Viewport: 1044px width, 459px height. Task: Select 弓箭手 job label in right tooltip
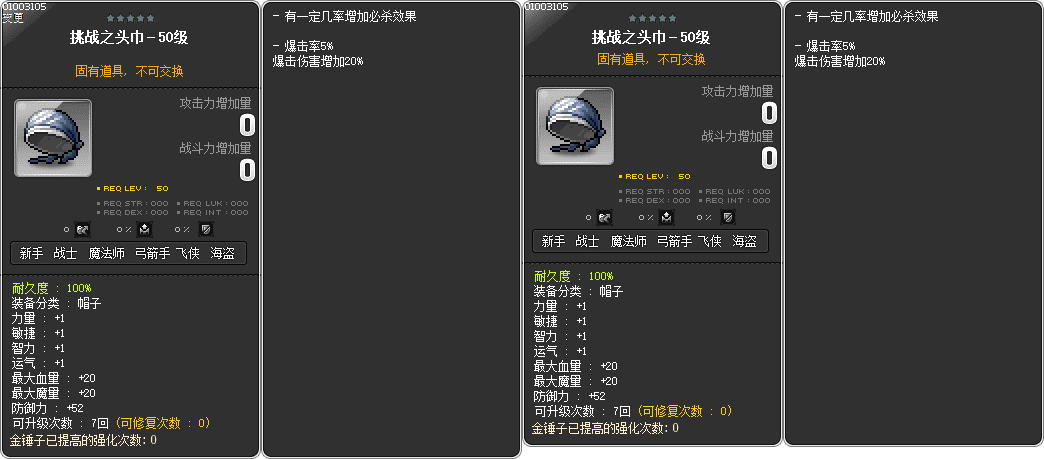coord(674,242)
